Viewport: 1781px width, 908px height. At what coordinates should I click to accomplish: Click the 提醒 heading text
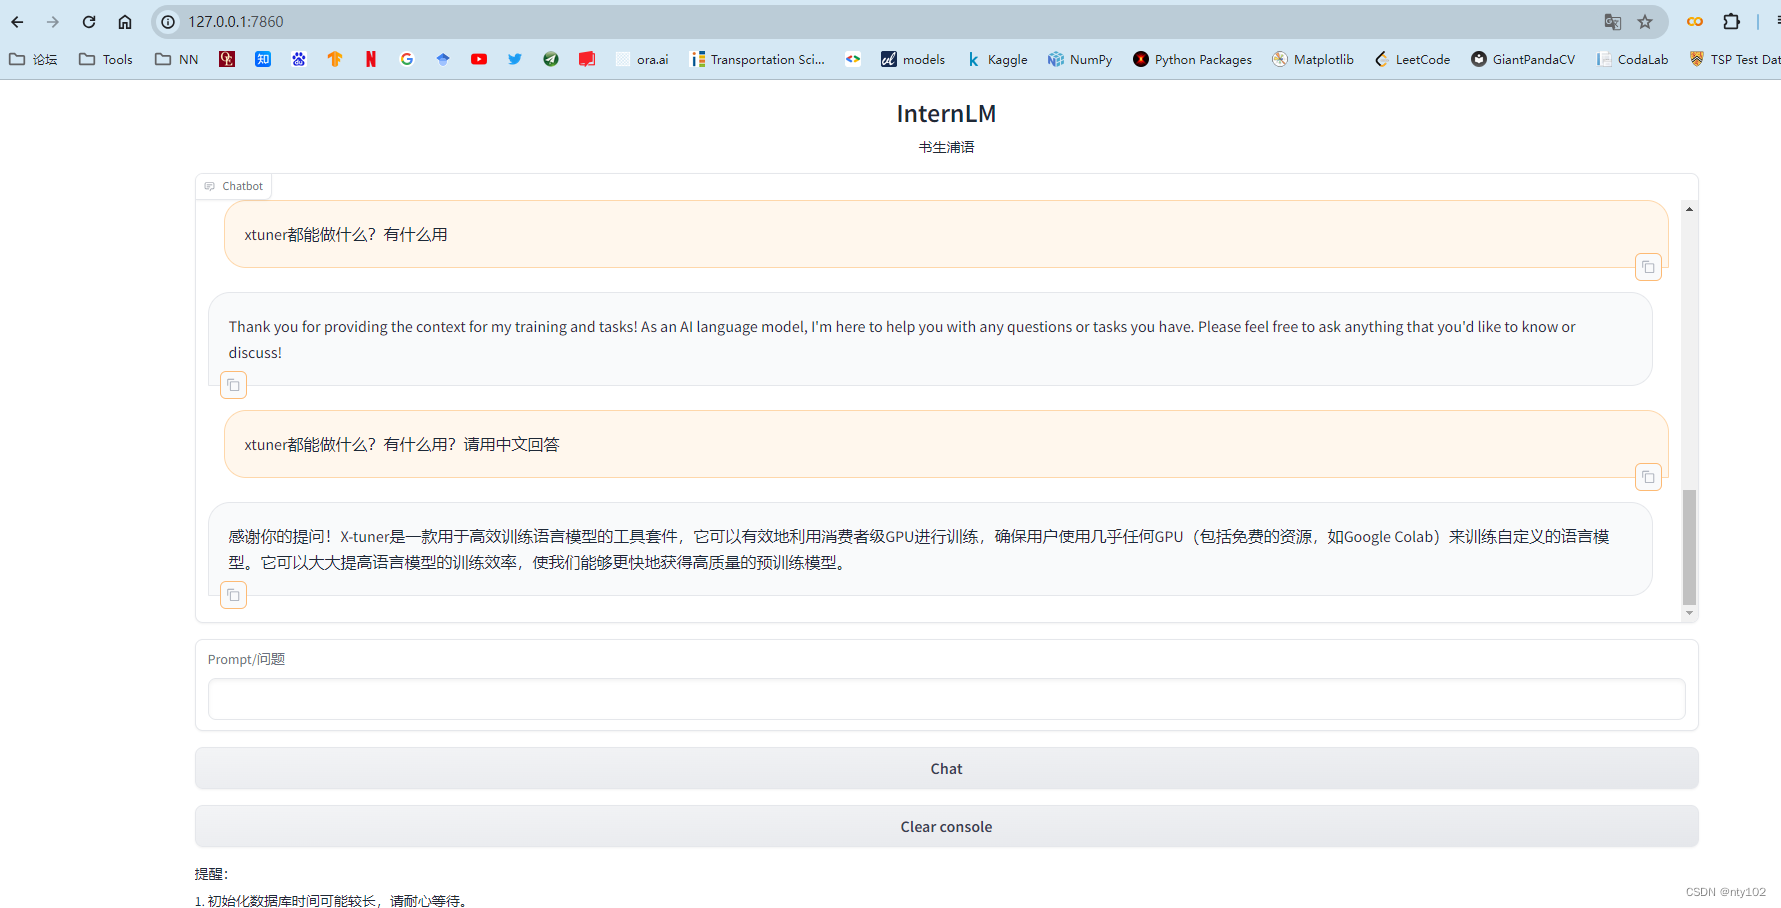[x=211, y=874]
